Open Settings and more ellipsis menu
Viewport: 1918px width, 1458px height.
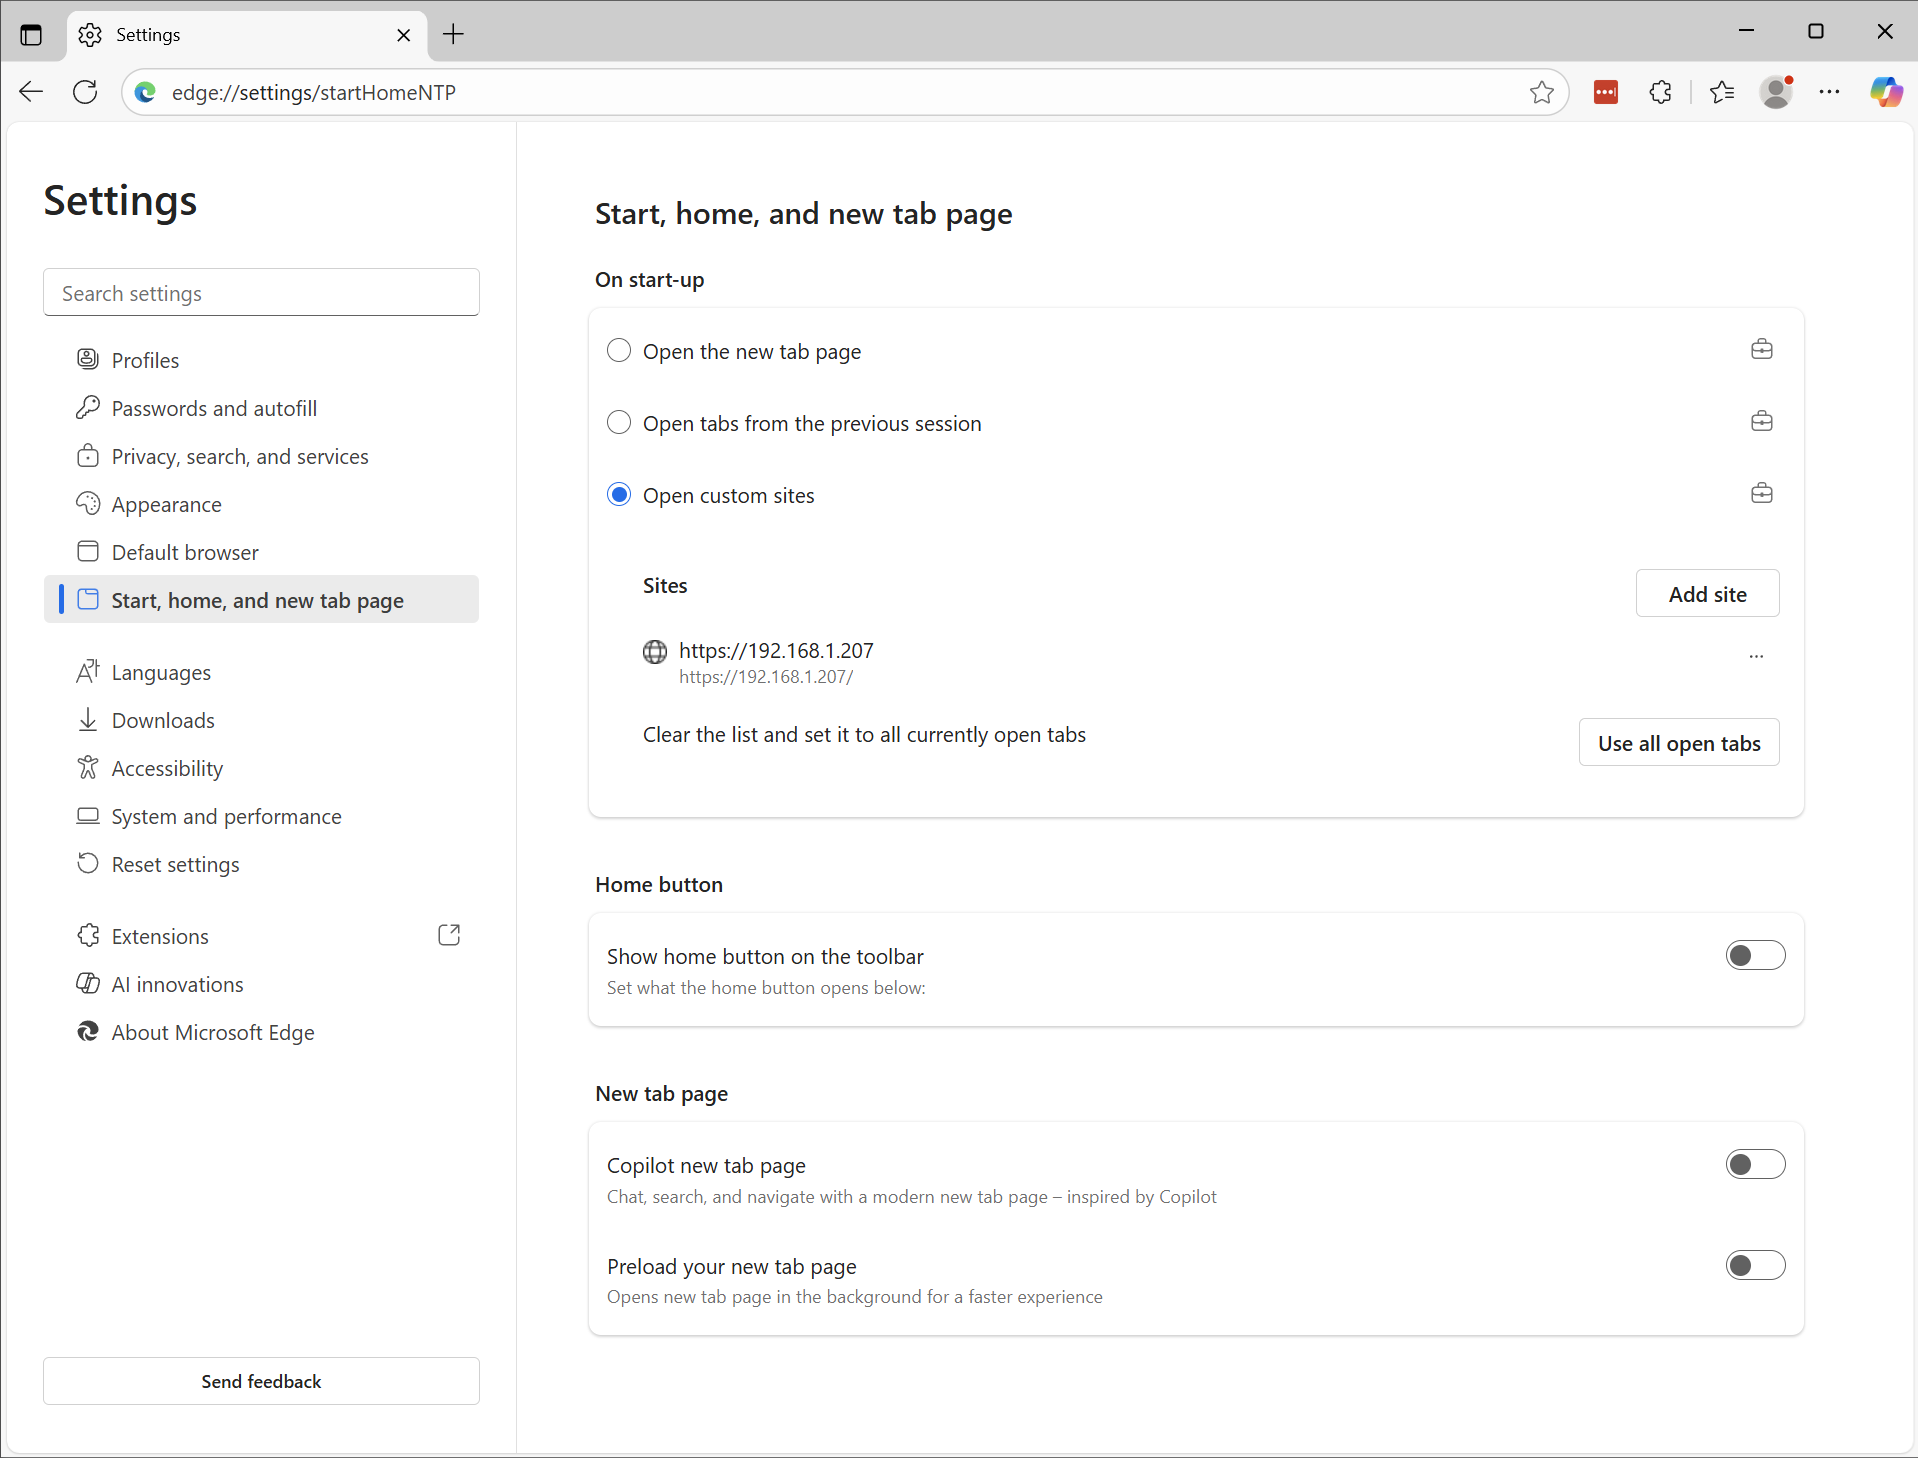pyautogui.click(x=1830, y=92)
